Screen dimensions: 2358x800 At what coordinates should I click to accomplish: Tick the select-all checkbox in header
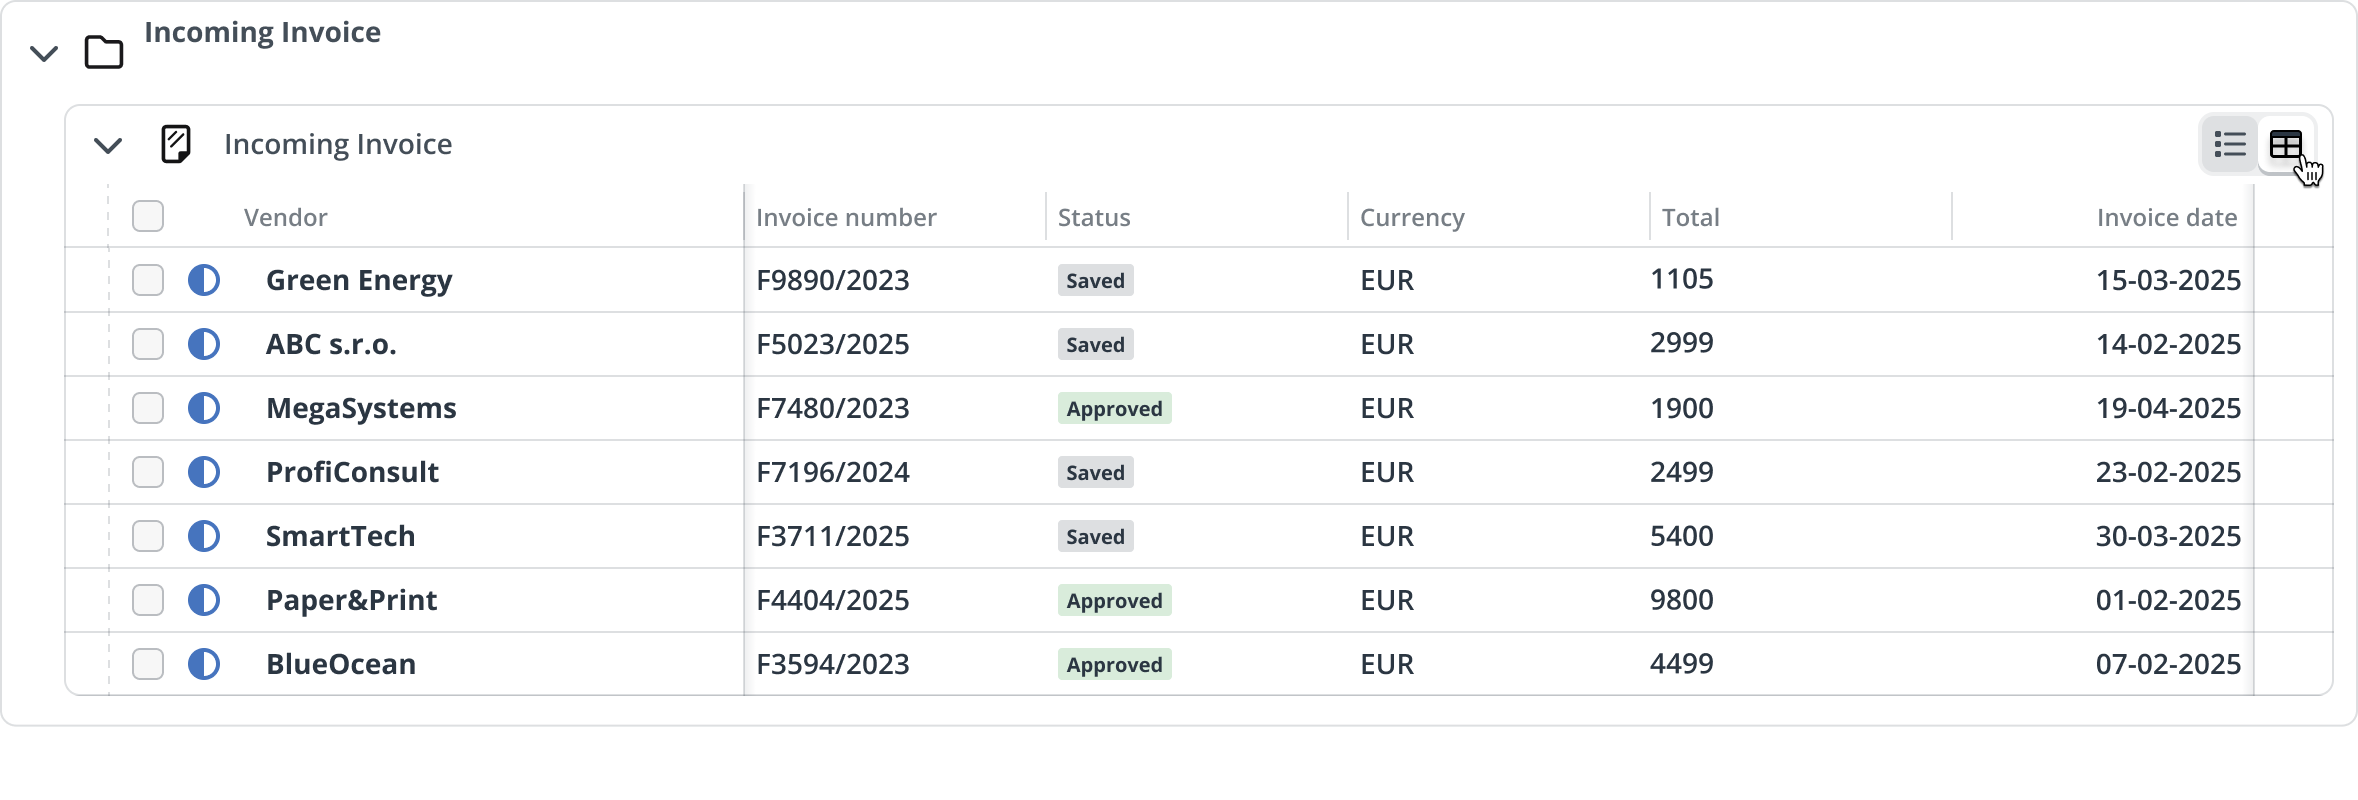pyautogui.click(x=148, y=216)
